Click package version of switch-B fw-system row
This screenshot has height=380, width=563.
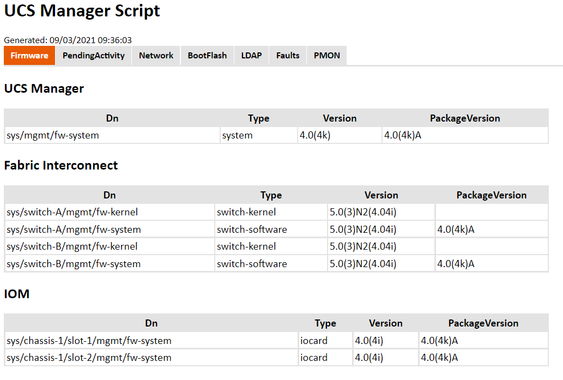click(x=492, y=264)
